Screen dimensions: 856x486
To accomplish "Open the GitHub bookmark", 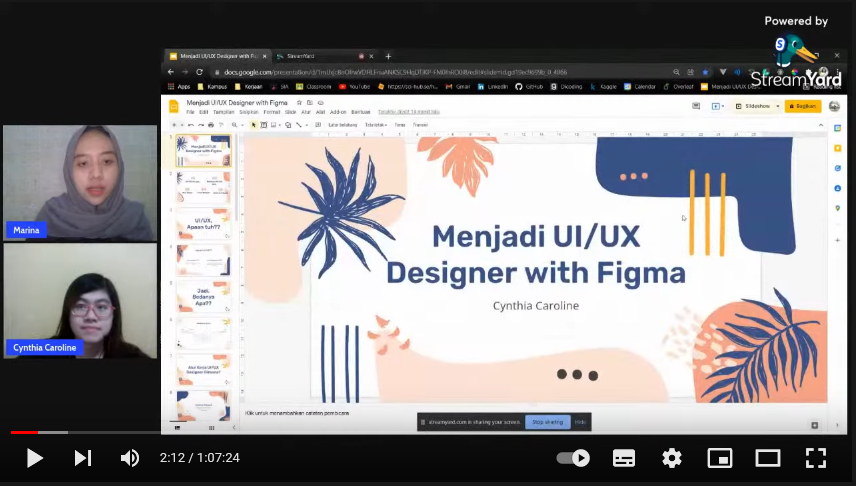I will coord(529,86).
